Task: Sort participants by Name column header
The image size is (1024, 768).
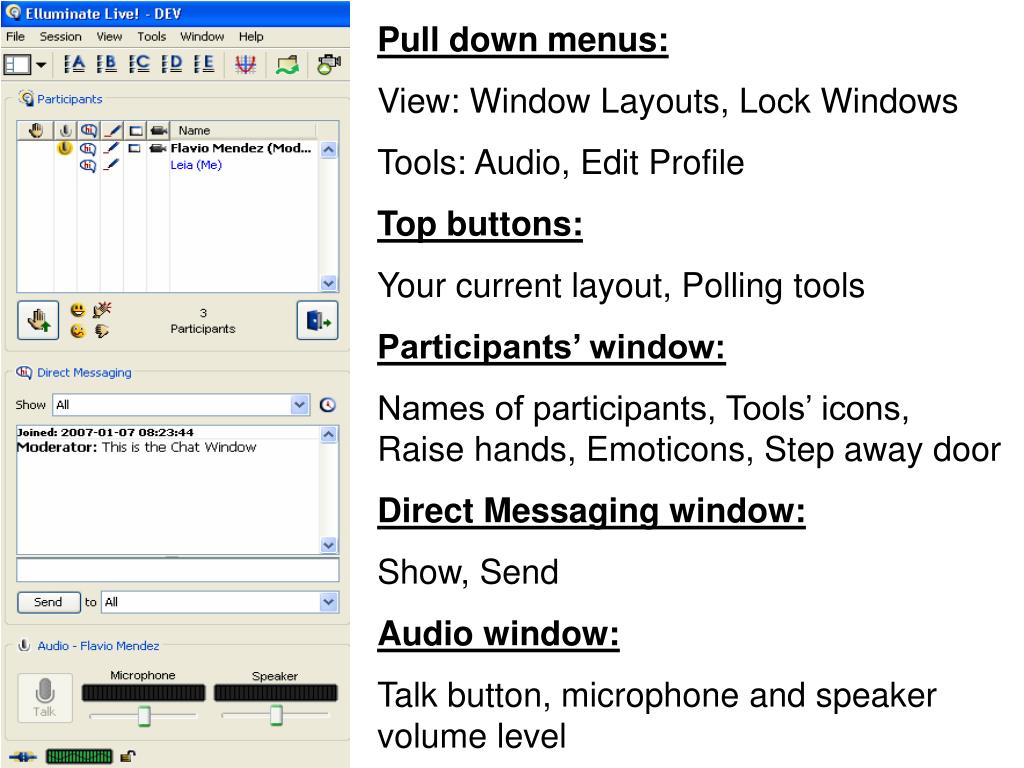Action: pos(243,130)
